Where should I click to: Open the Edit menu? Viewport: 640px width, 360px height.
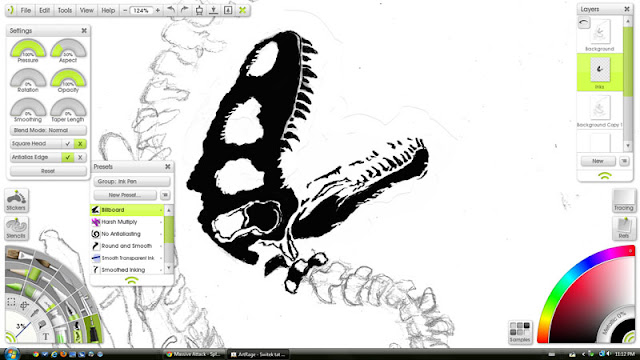(x=44, y=11)
